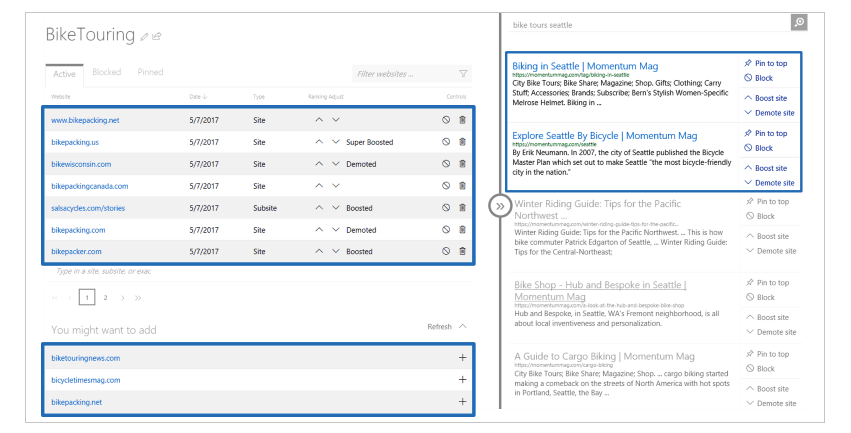
Task: Click the search magnifier button for bike tours seattle
Action: (x=798, y=23)
